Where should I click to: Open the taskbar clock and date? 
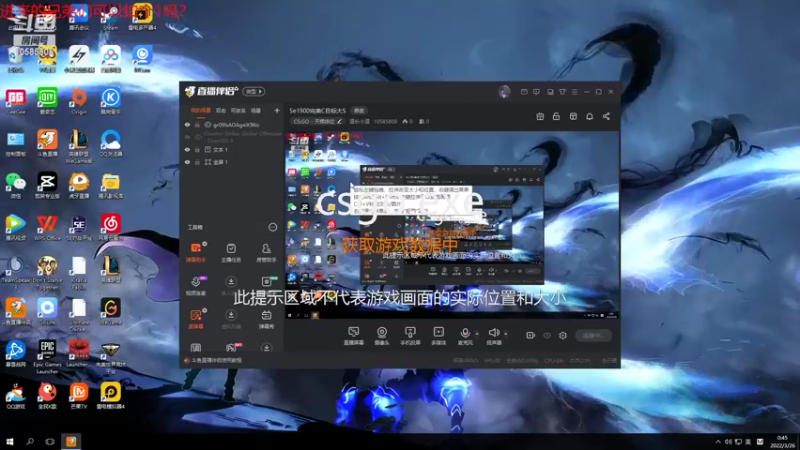pyautogui.click(x=782, y=441)
